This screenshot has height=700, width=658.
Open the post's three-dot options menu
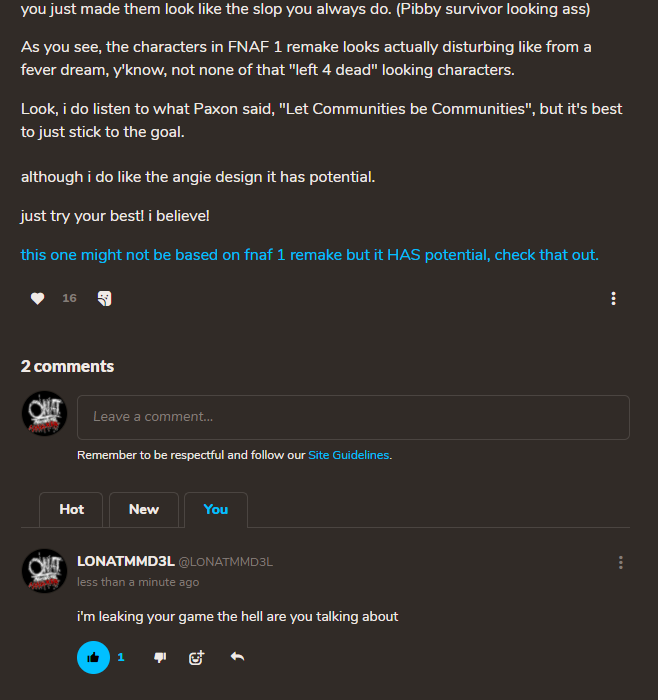(613, 298)
